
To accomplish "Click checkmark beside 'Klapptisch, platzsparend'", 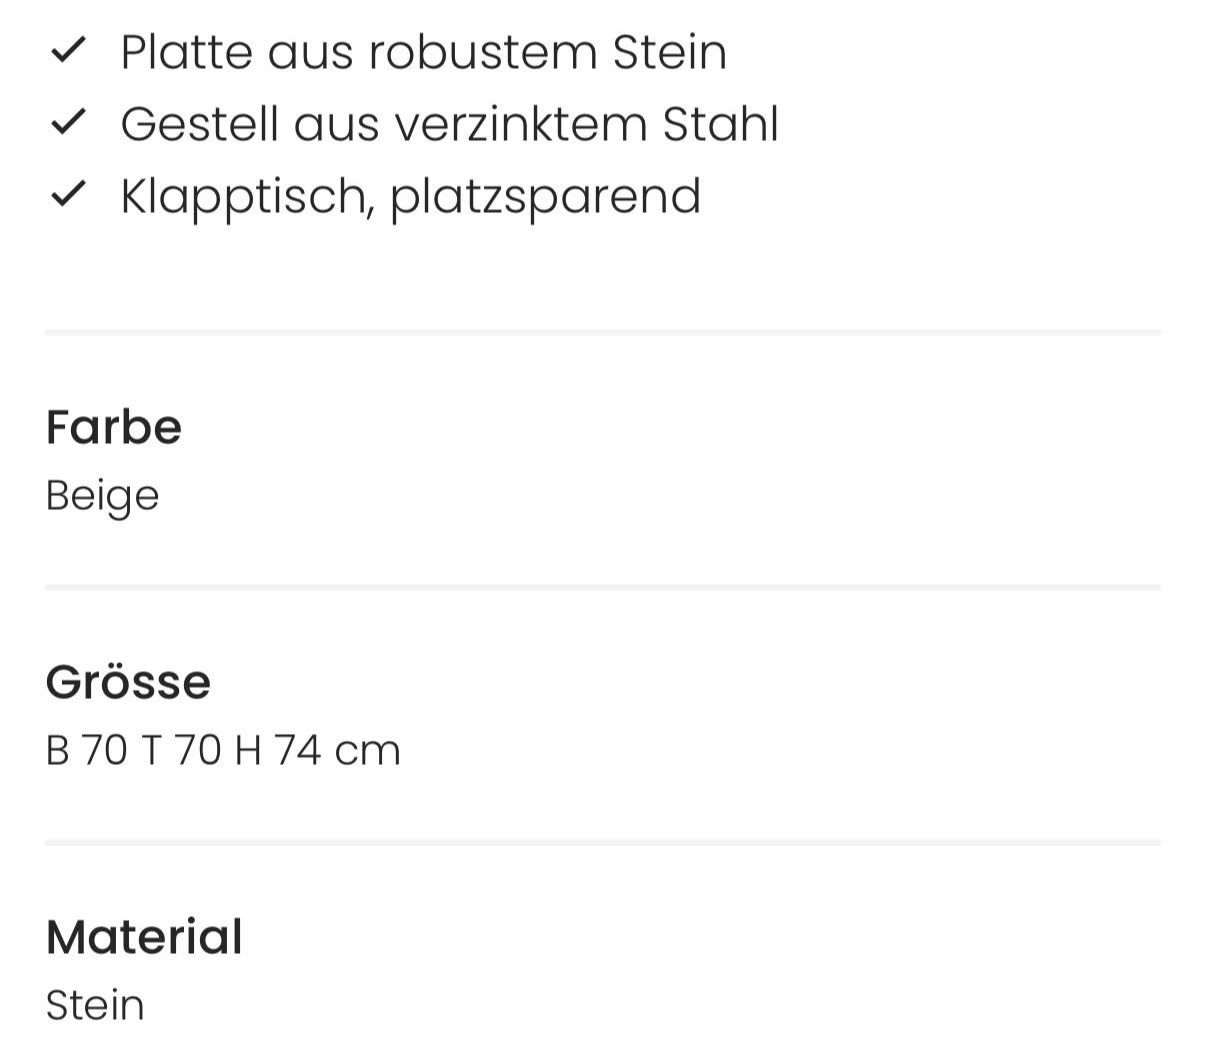I will [68, 194].
